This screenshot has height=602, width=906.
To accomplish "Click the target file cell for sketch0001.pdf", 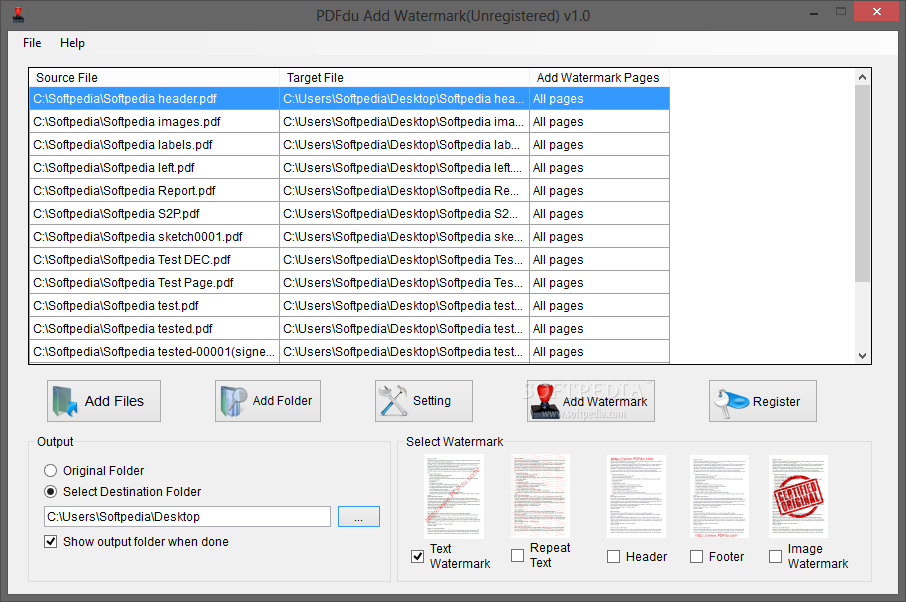I will point(404,237).
